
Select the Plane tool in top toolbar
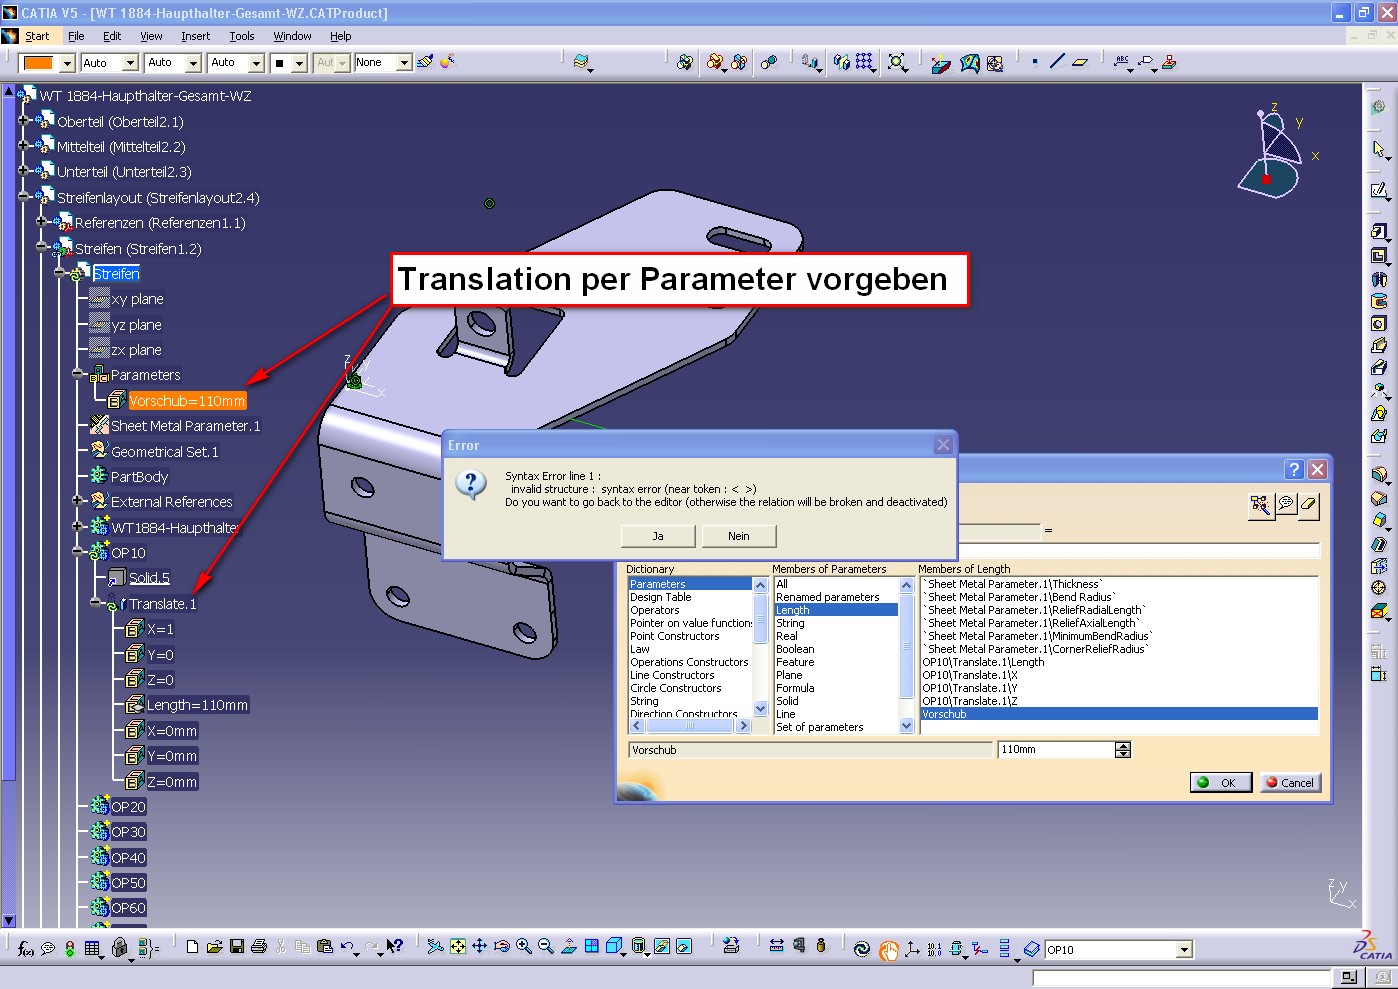1080,62
